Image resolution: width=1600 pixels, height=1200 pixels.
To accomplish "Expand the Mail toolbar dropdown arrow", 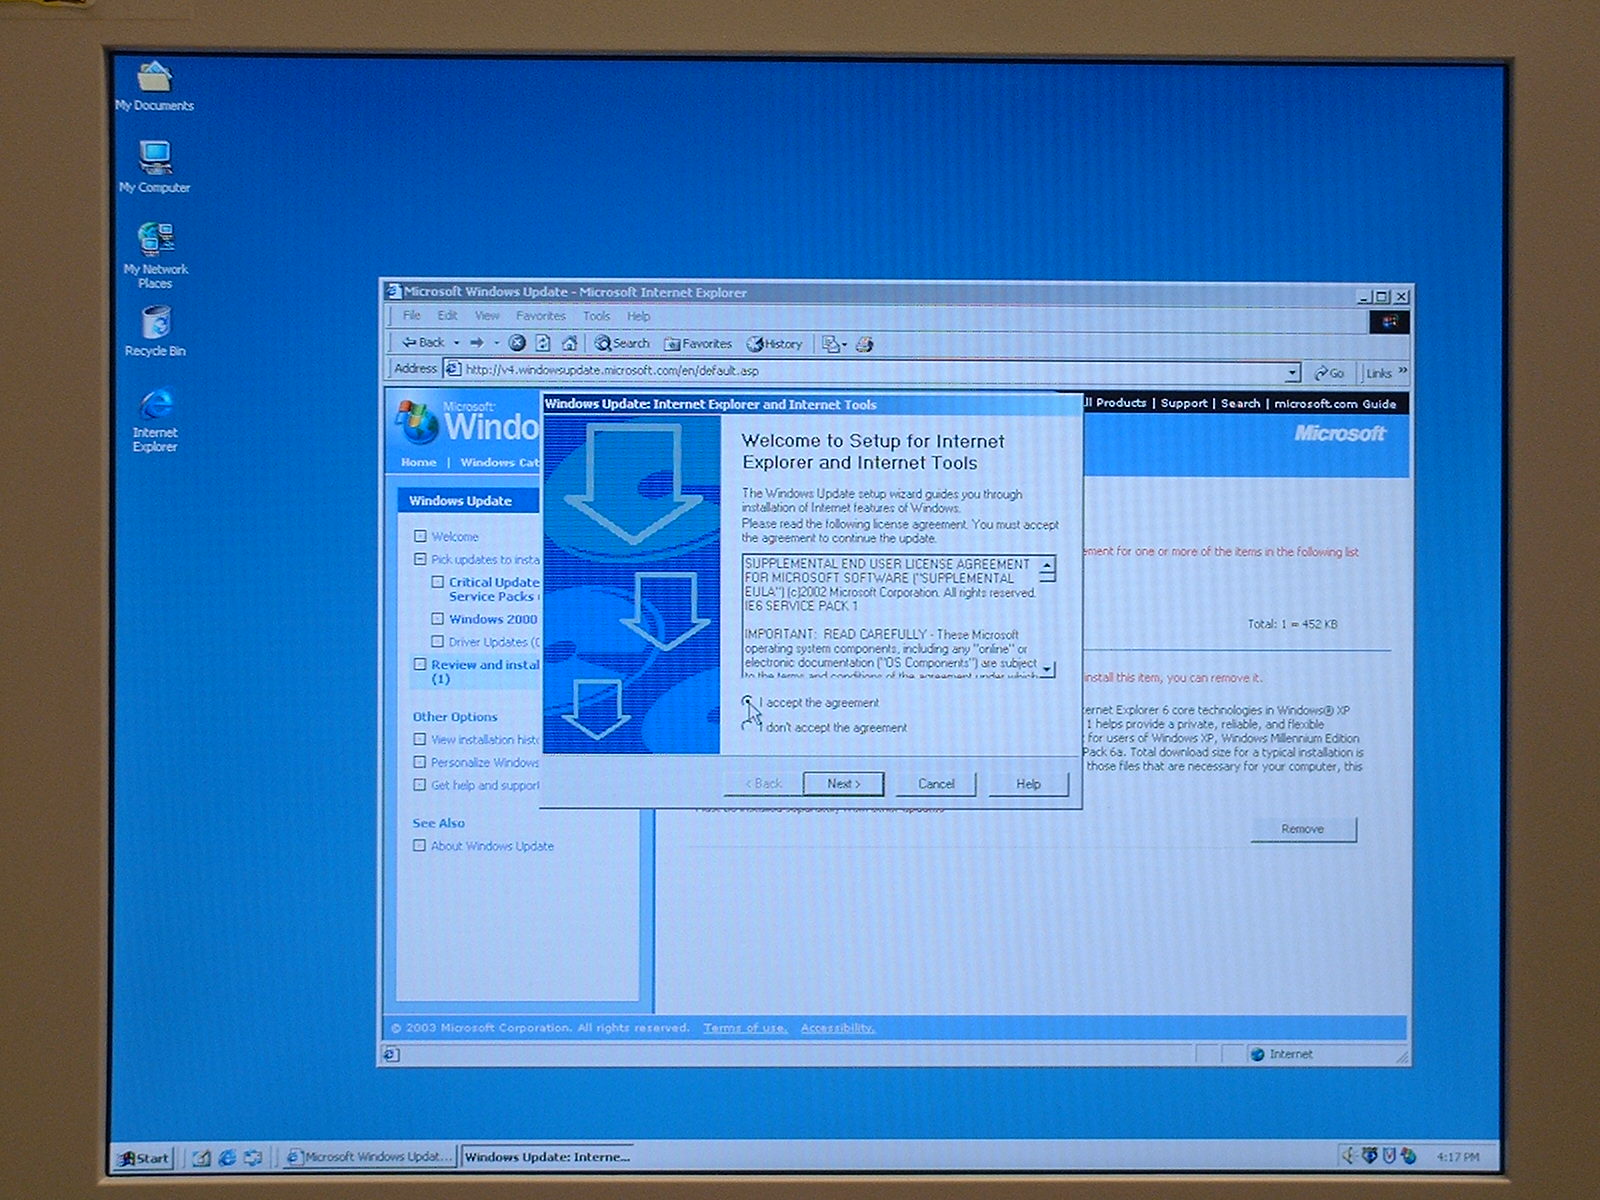I will (x=844, y=345).
